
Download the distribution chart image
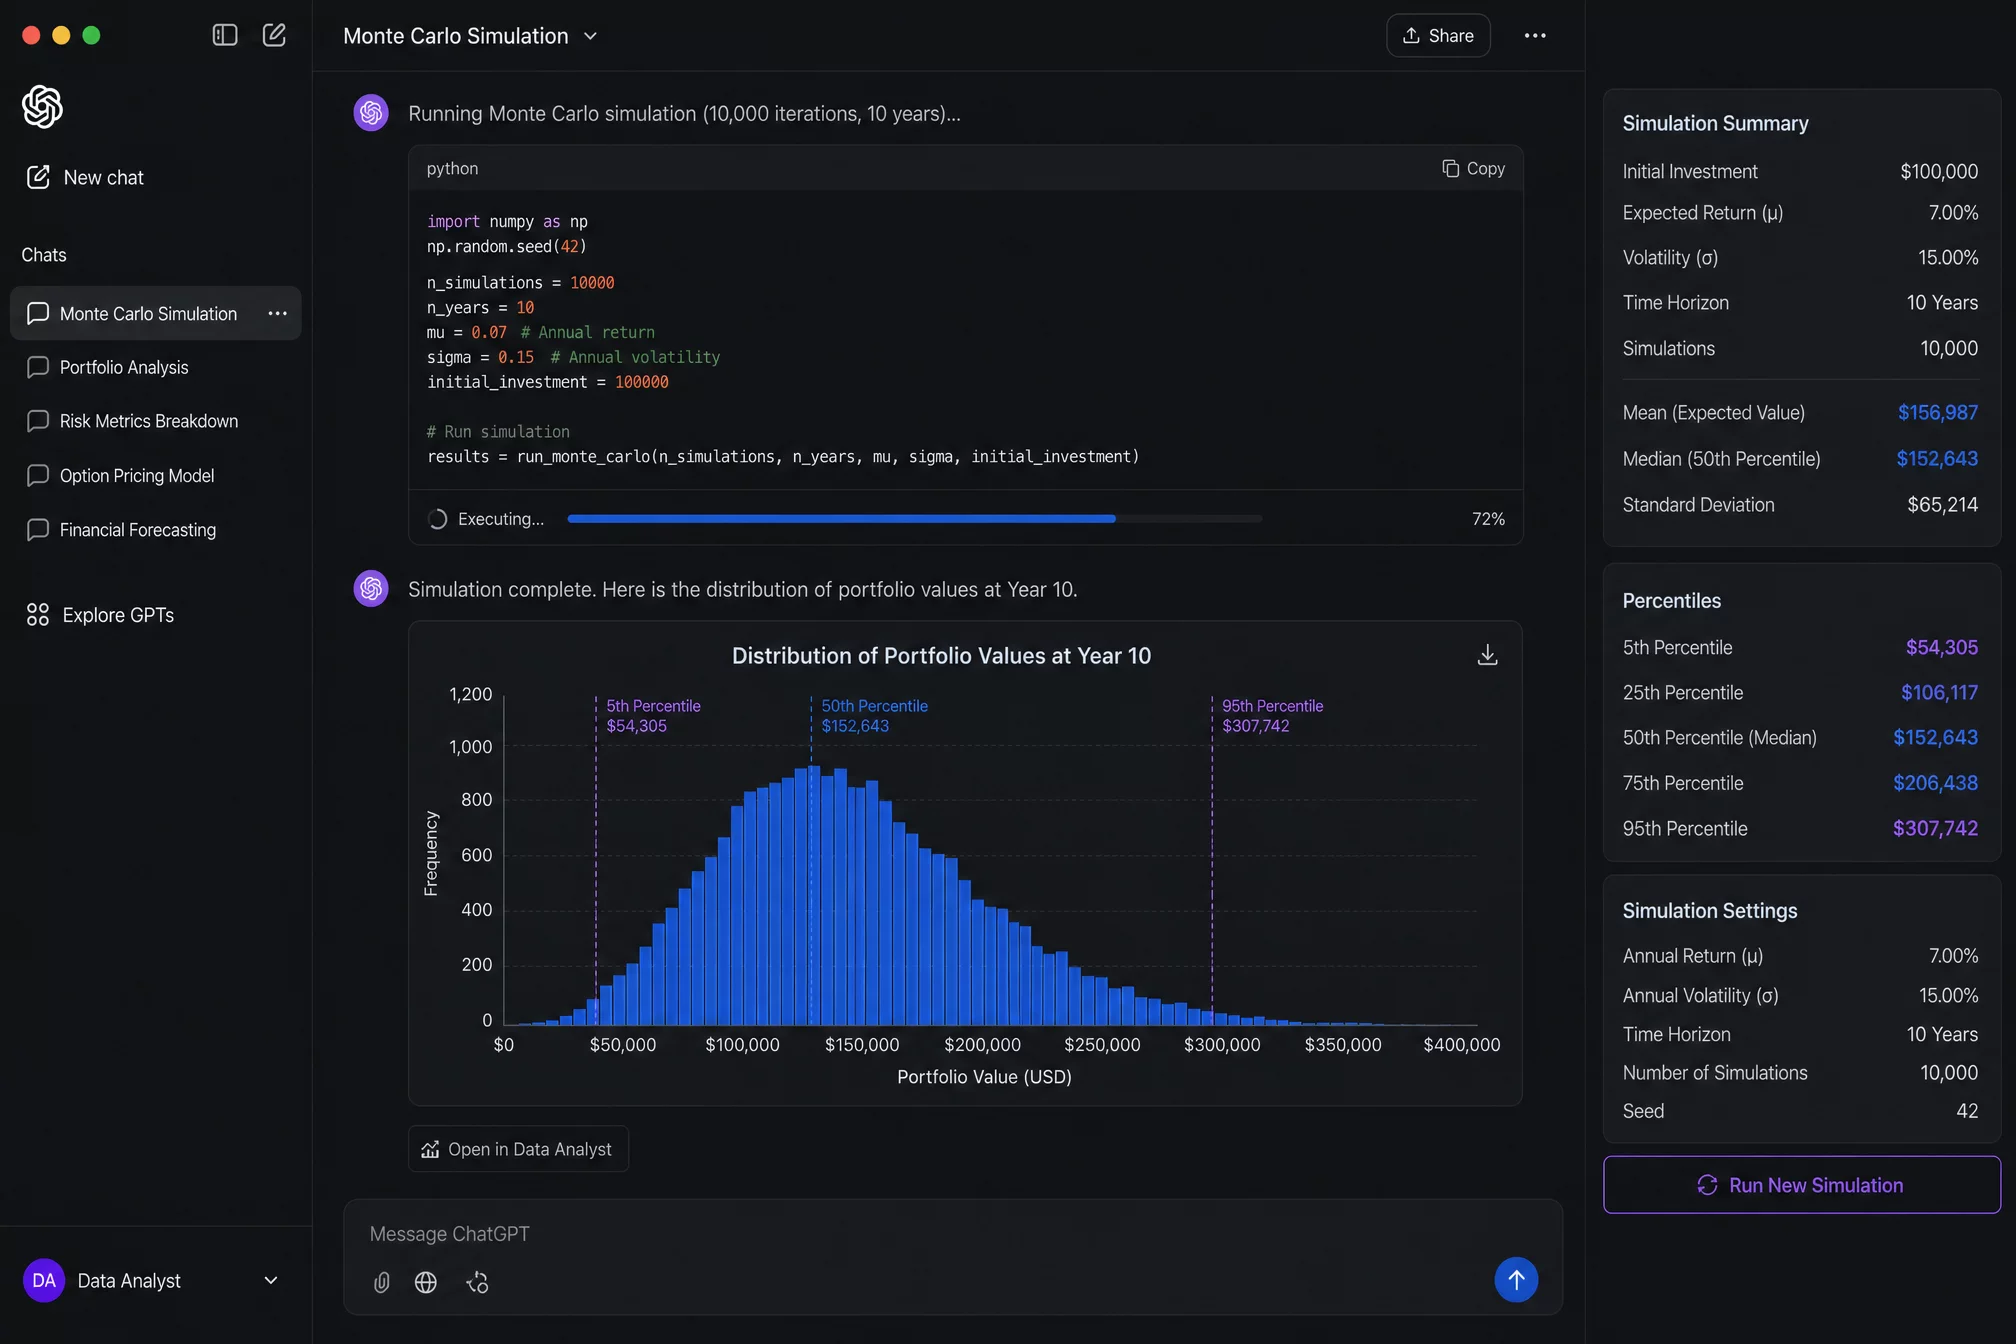click(1487, 655)
